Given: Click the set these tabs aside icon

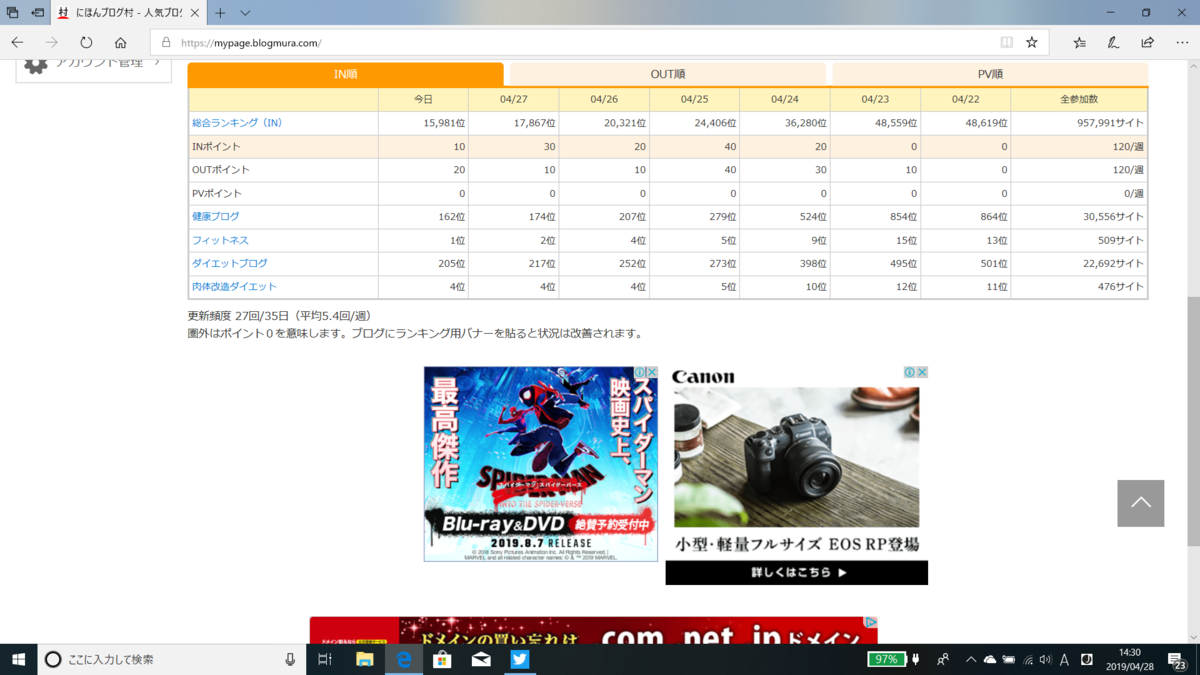Looking at the screenshot, I should tap(38, 13).
